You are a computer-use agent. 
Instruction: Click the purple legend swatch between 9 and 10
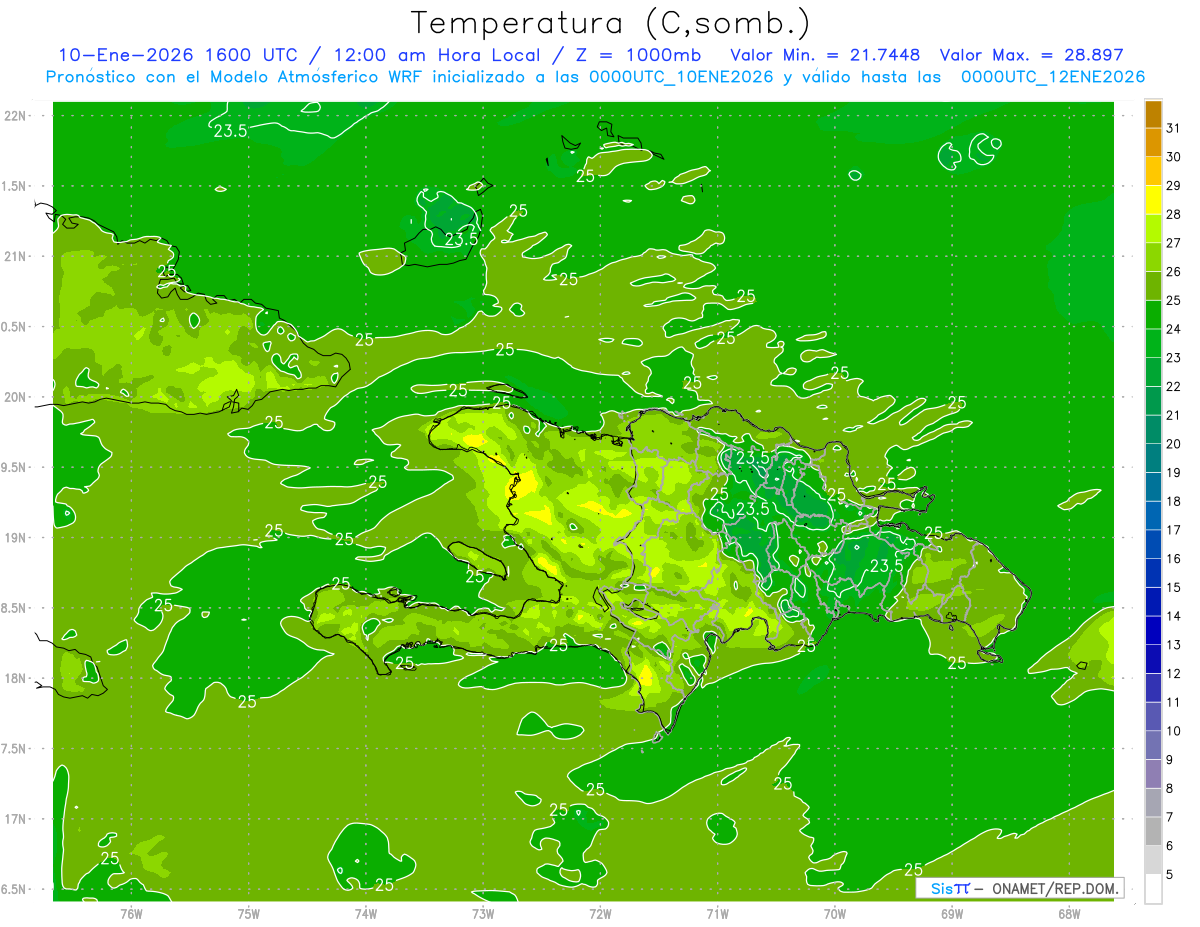pos(1153,745)
